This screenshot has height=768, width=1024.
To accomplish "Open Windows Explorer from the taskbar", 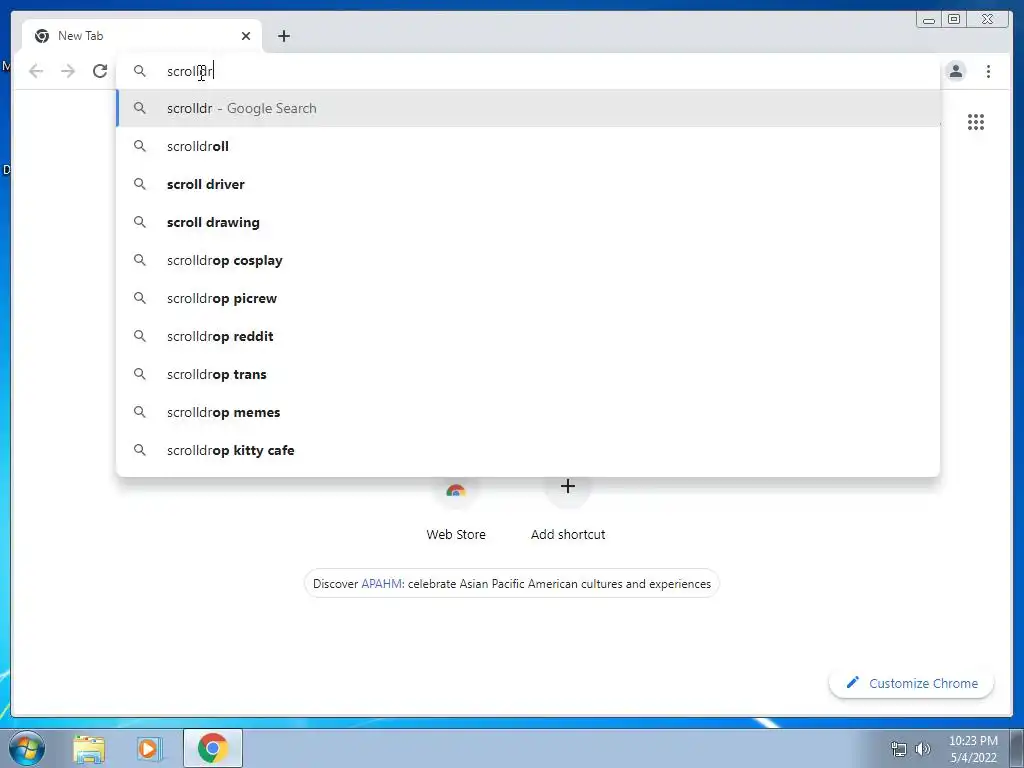I will click(x=89, y=749).
